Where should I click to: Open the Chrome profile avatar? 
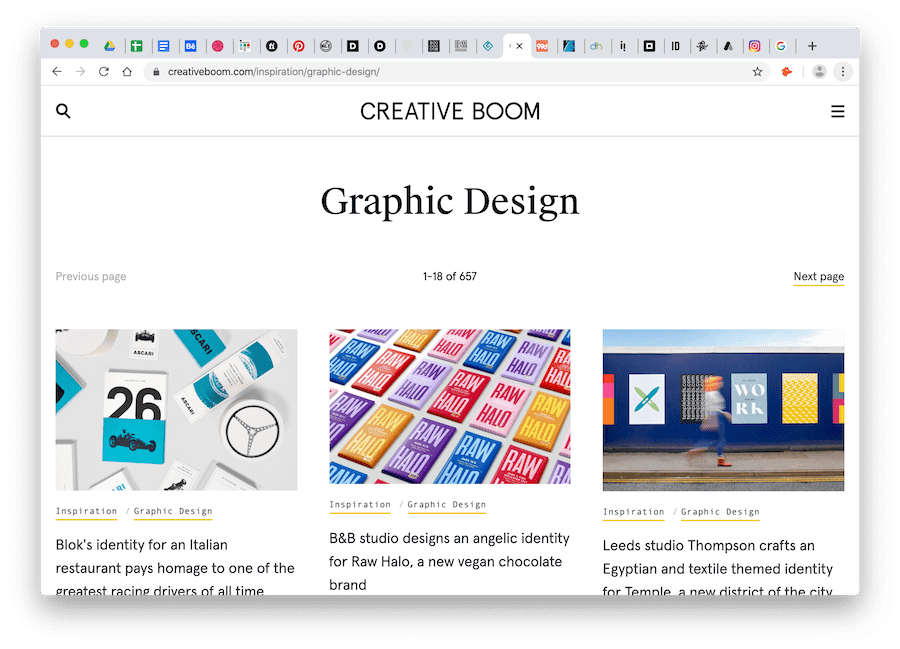pos(819,72)
